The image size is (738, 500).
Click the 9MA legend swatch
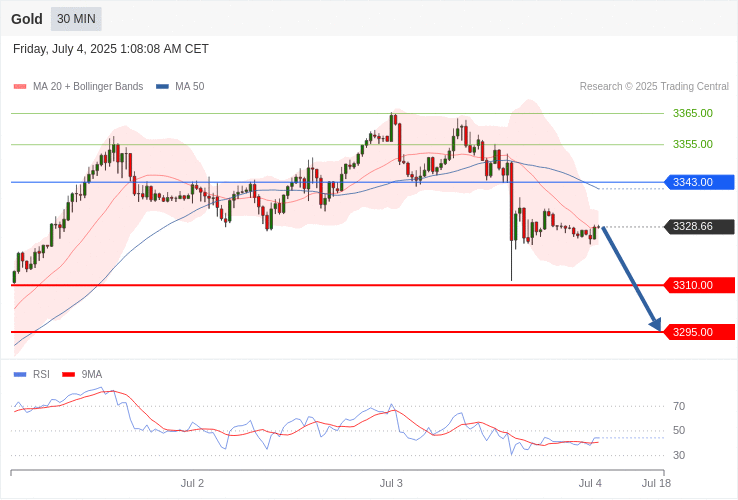pyautogui.click(x=69, y=375)
